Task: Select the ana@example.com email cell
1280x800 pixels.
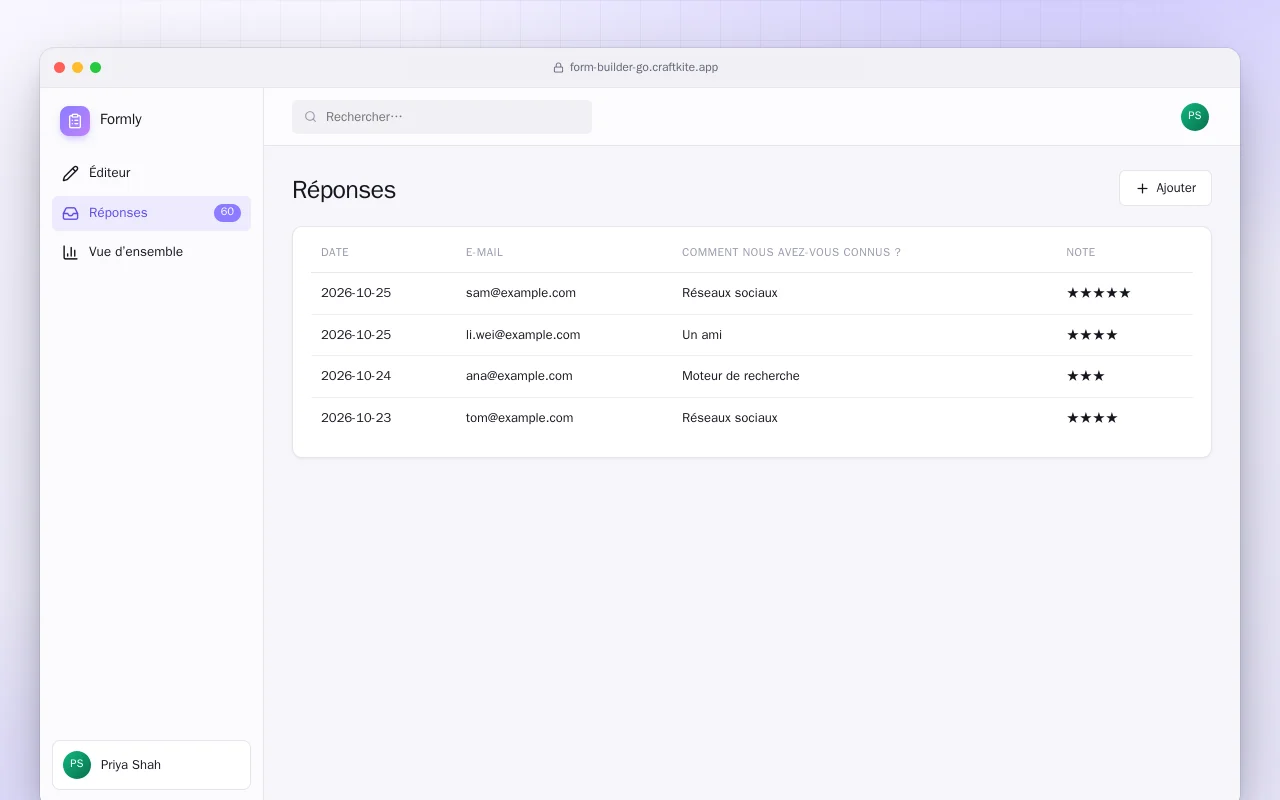Action: click(x=519, y=376)
